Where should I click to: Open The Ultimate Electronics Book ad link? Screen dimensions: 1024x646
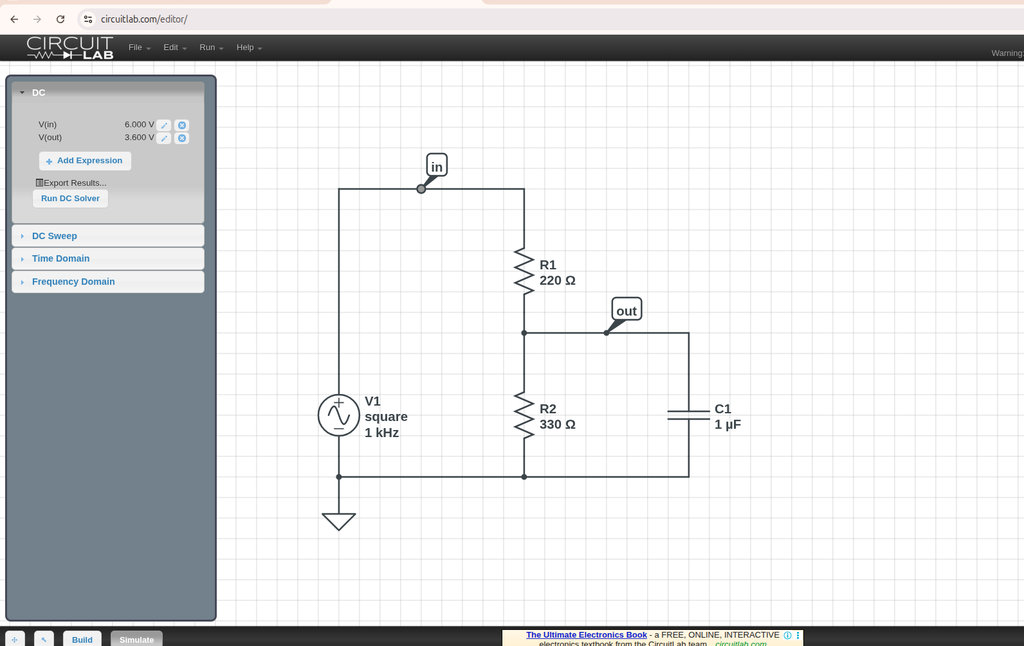586,635
